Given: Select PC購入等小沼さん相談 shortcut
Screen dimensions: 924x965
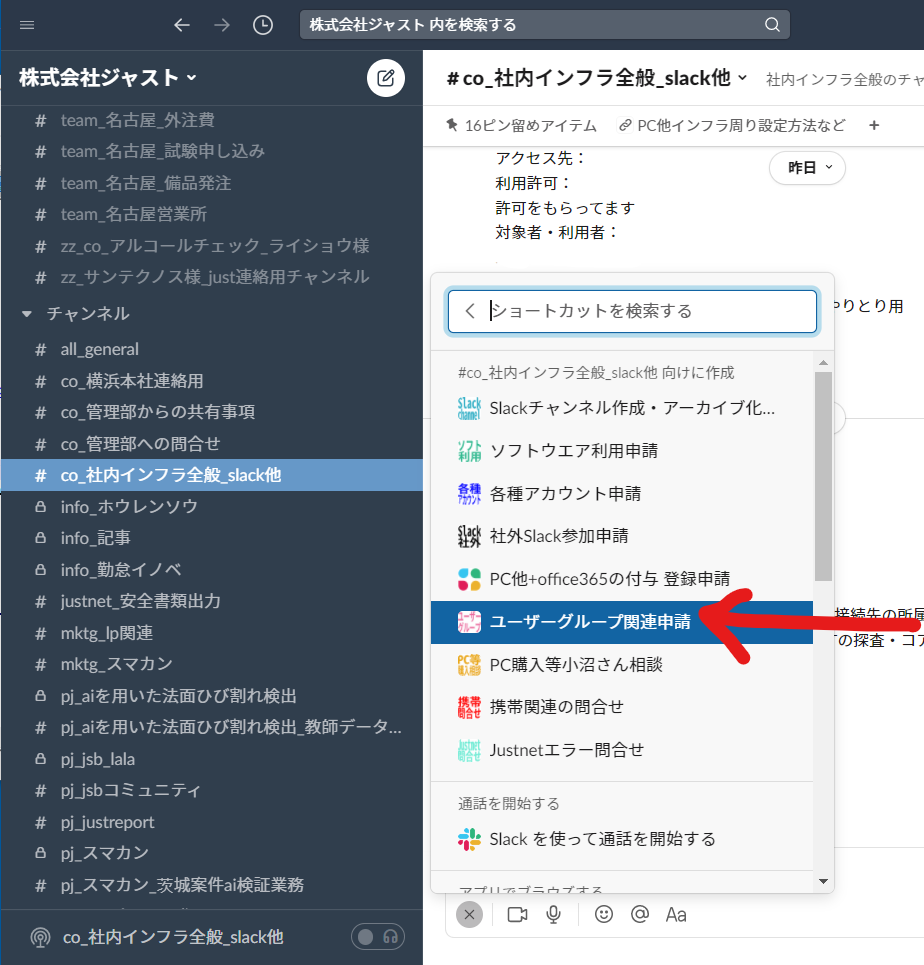Looking at the screenshot, I should [x=622, y=665].
